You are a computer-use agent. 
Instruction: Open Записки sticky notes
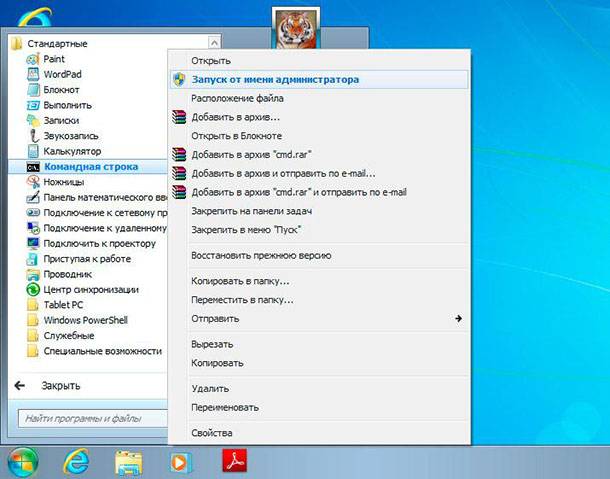(x=53, y=121)
